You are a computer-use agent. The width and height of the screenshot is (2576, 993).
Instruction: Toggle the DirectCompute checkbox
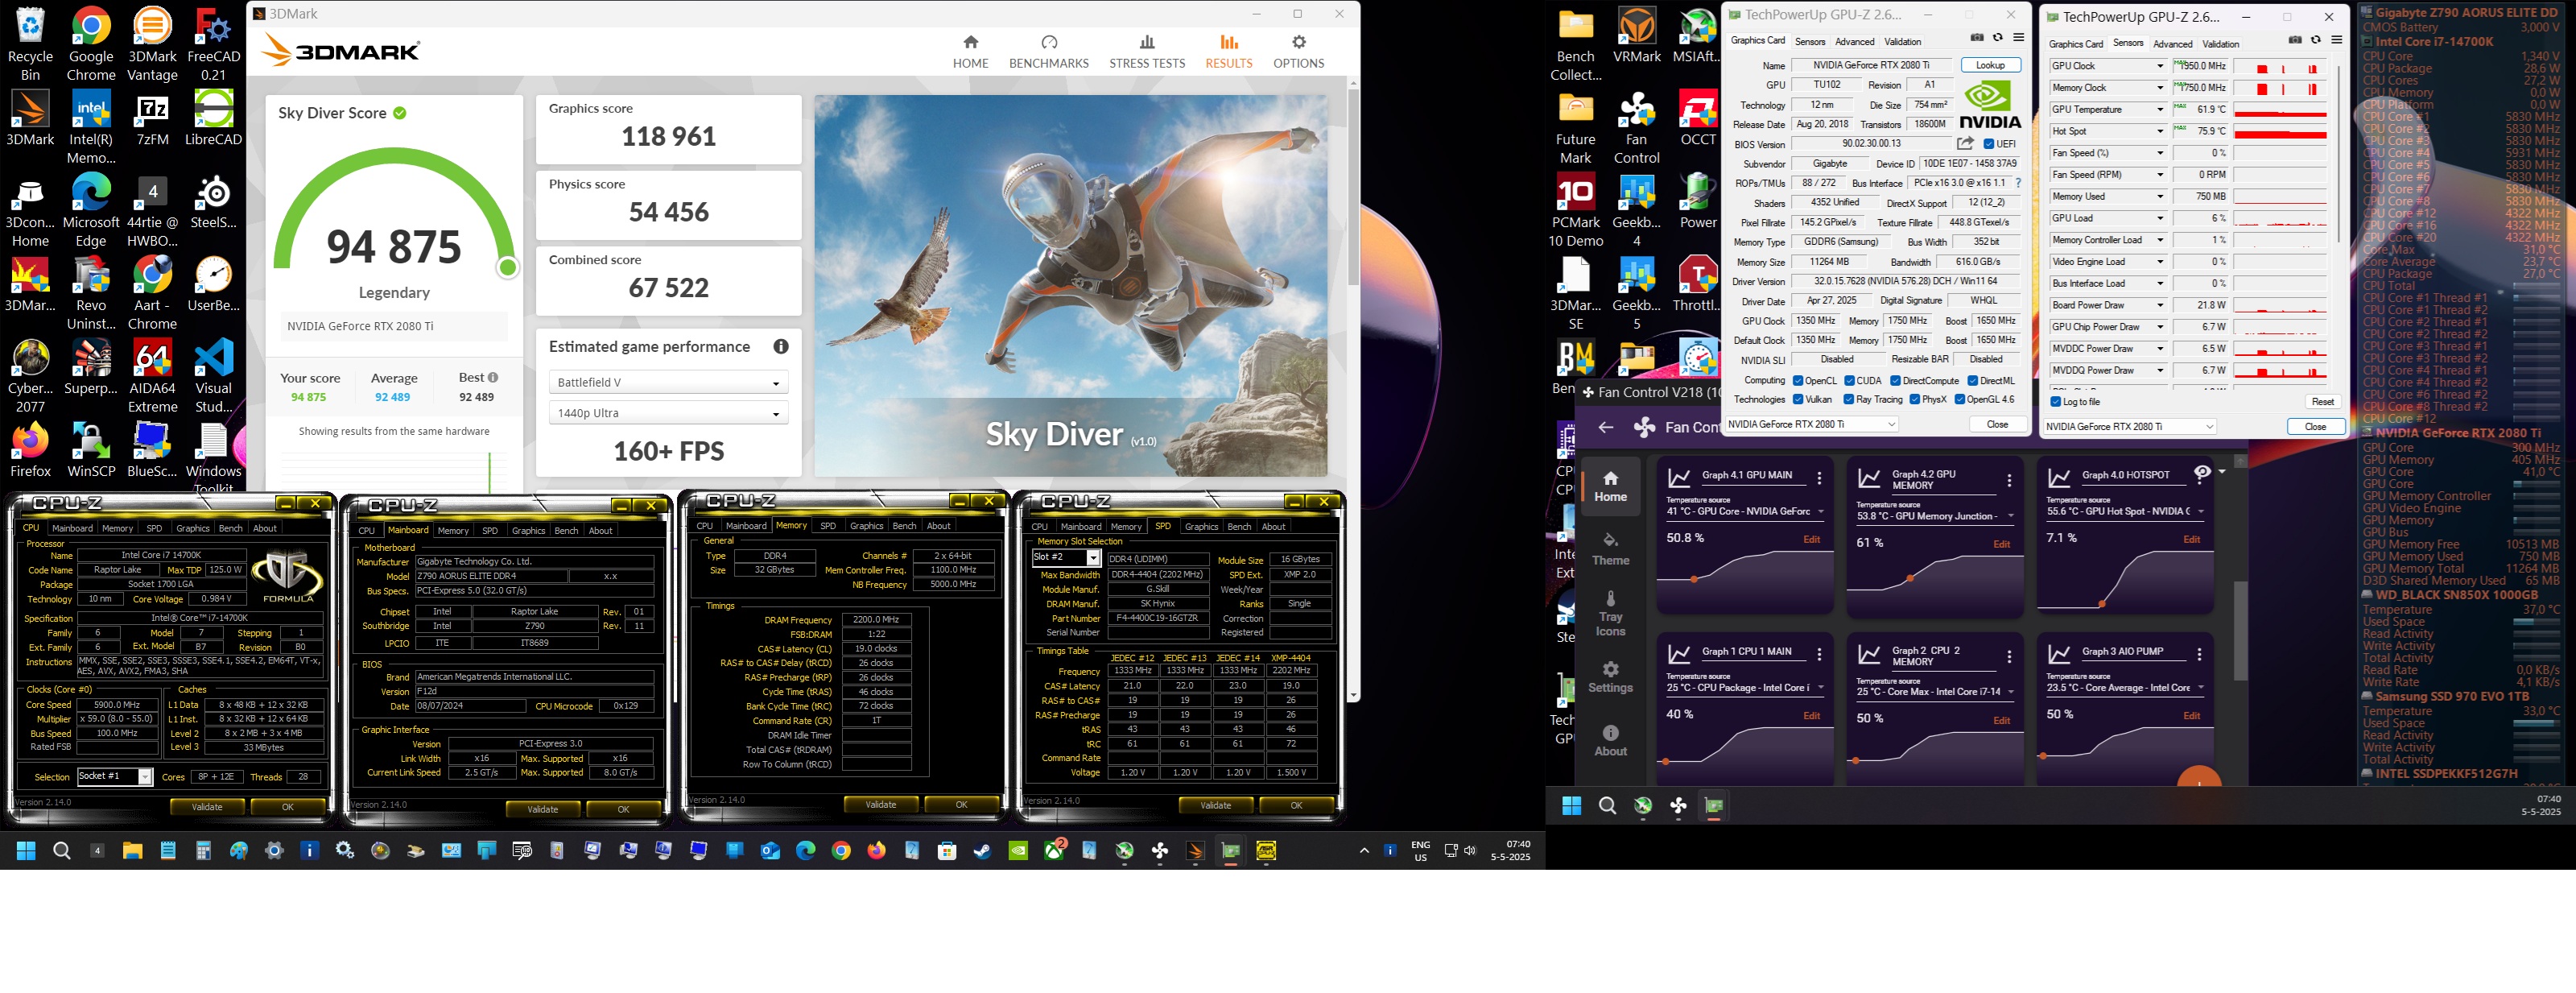(1895, 380)
